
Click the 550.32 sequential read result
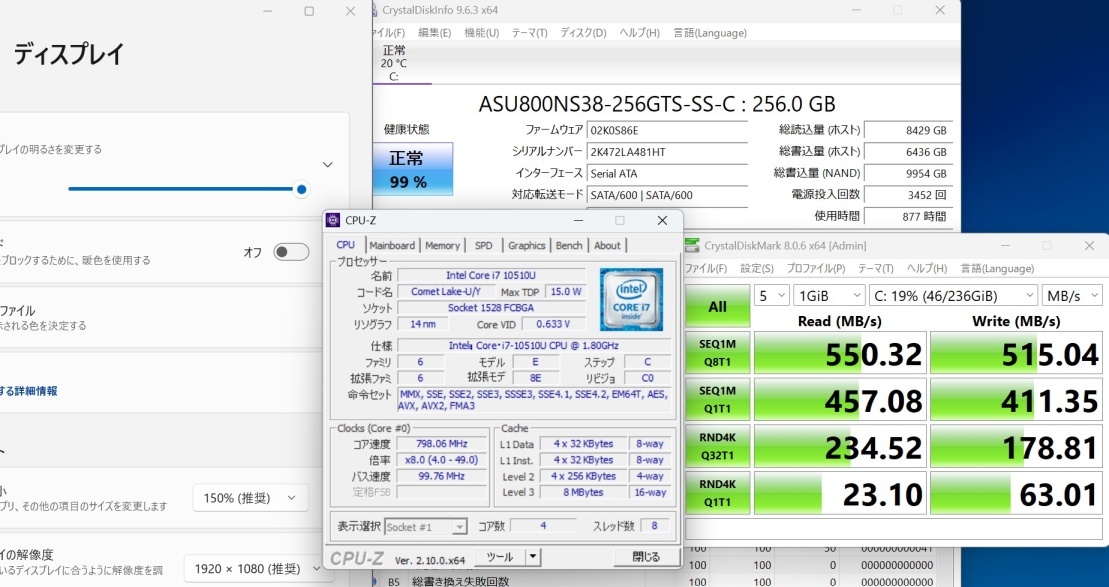tap(840, 353)
